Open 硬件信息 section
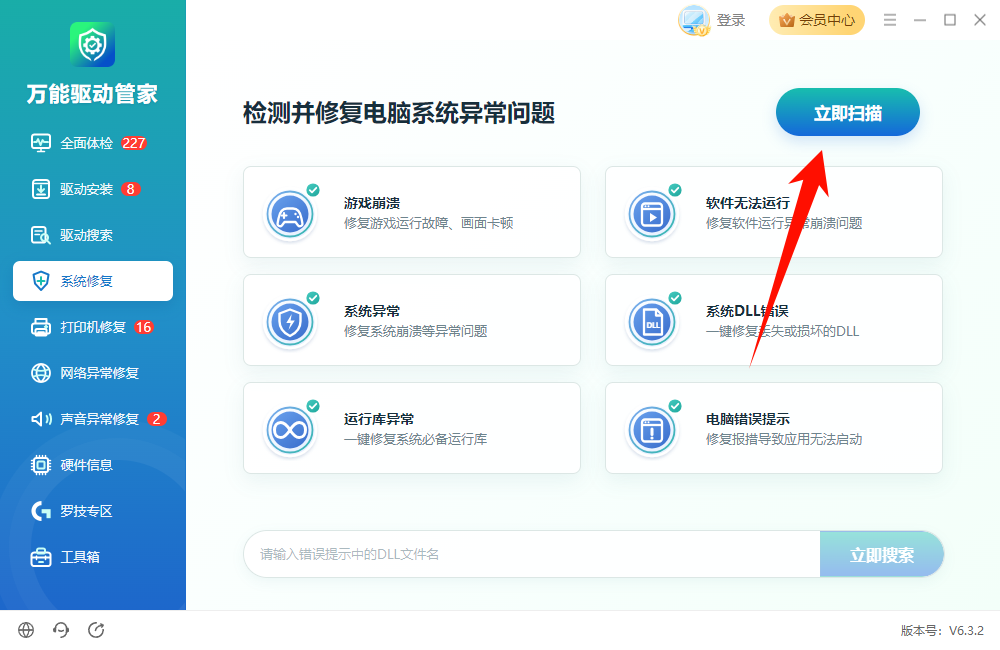Image resolution: width=1000 pixels, height=650 pixels. pyautogui.click(x=92, y=465)
